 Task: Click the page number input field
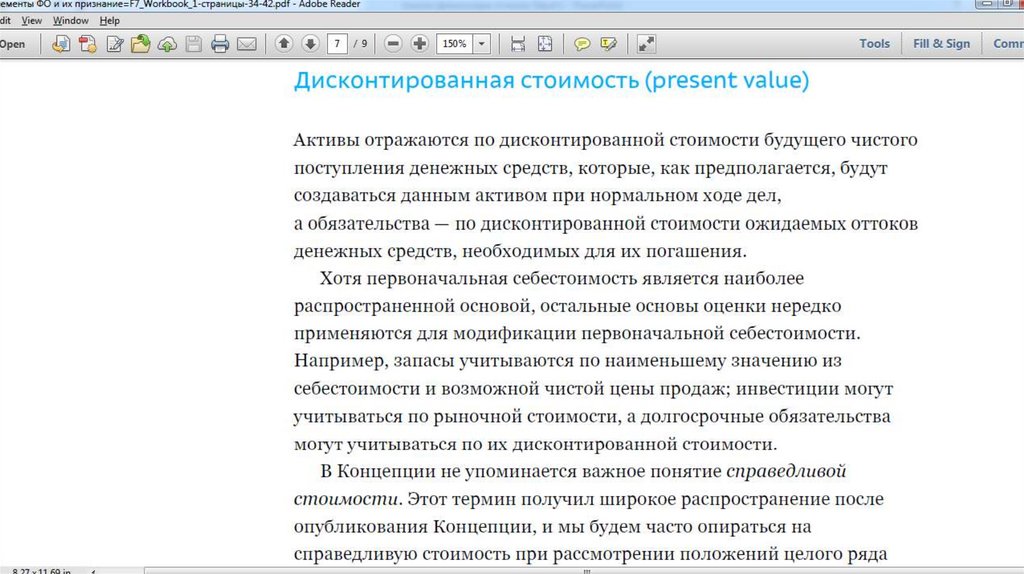point(341,44)
